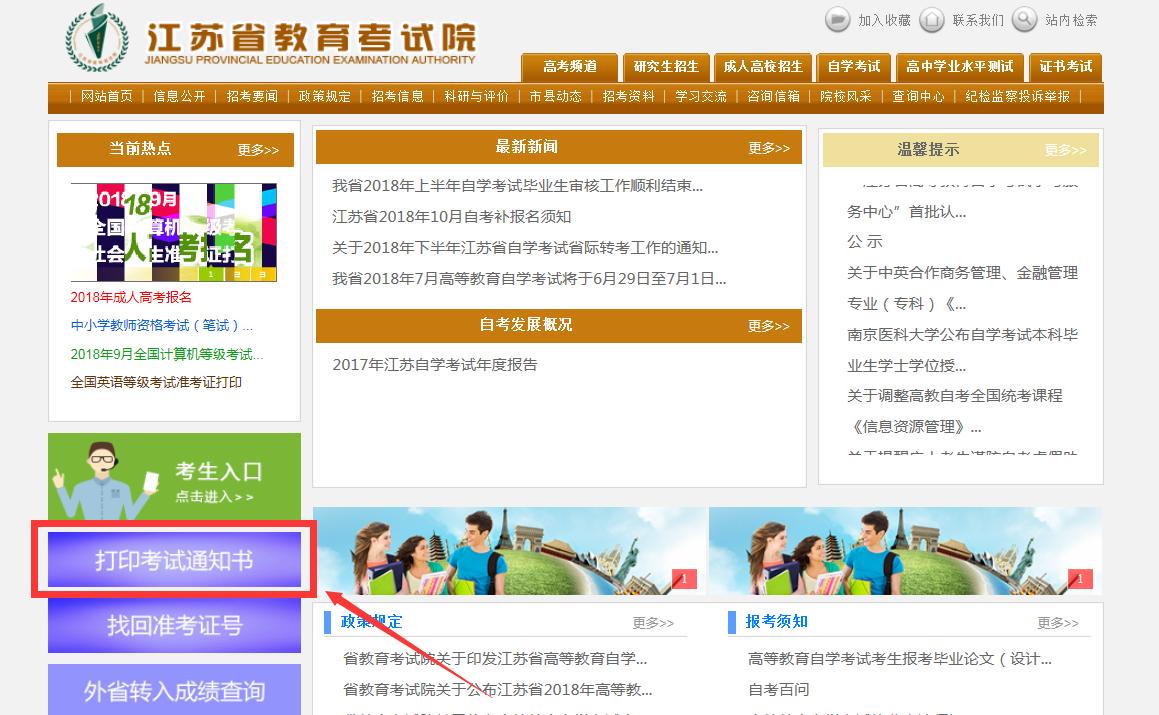The image size is (1159, 715).
Task: Expand 更多>> in 当前热点 panel
Action: [258, 150]
